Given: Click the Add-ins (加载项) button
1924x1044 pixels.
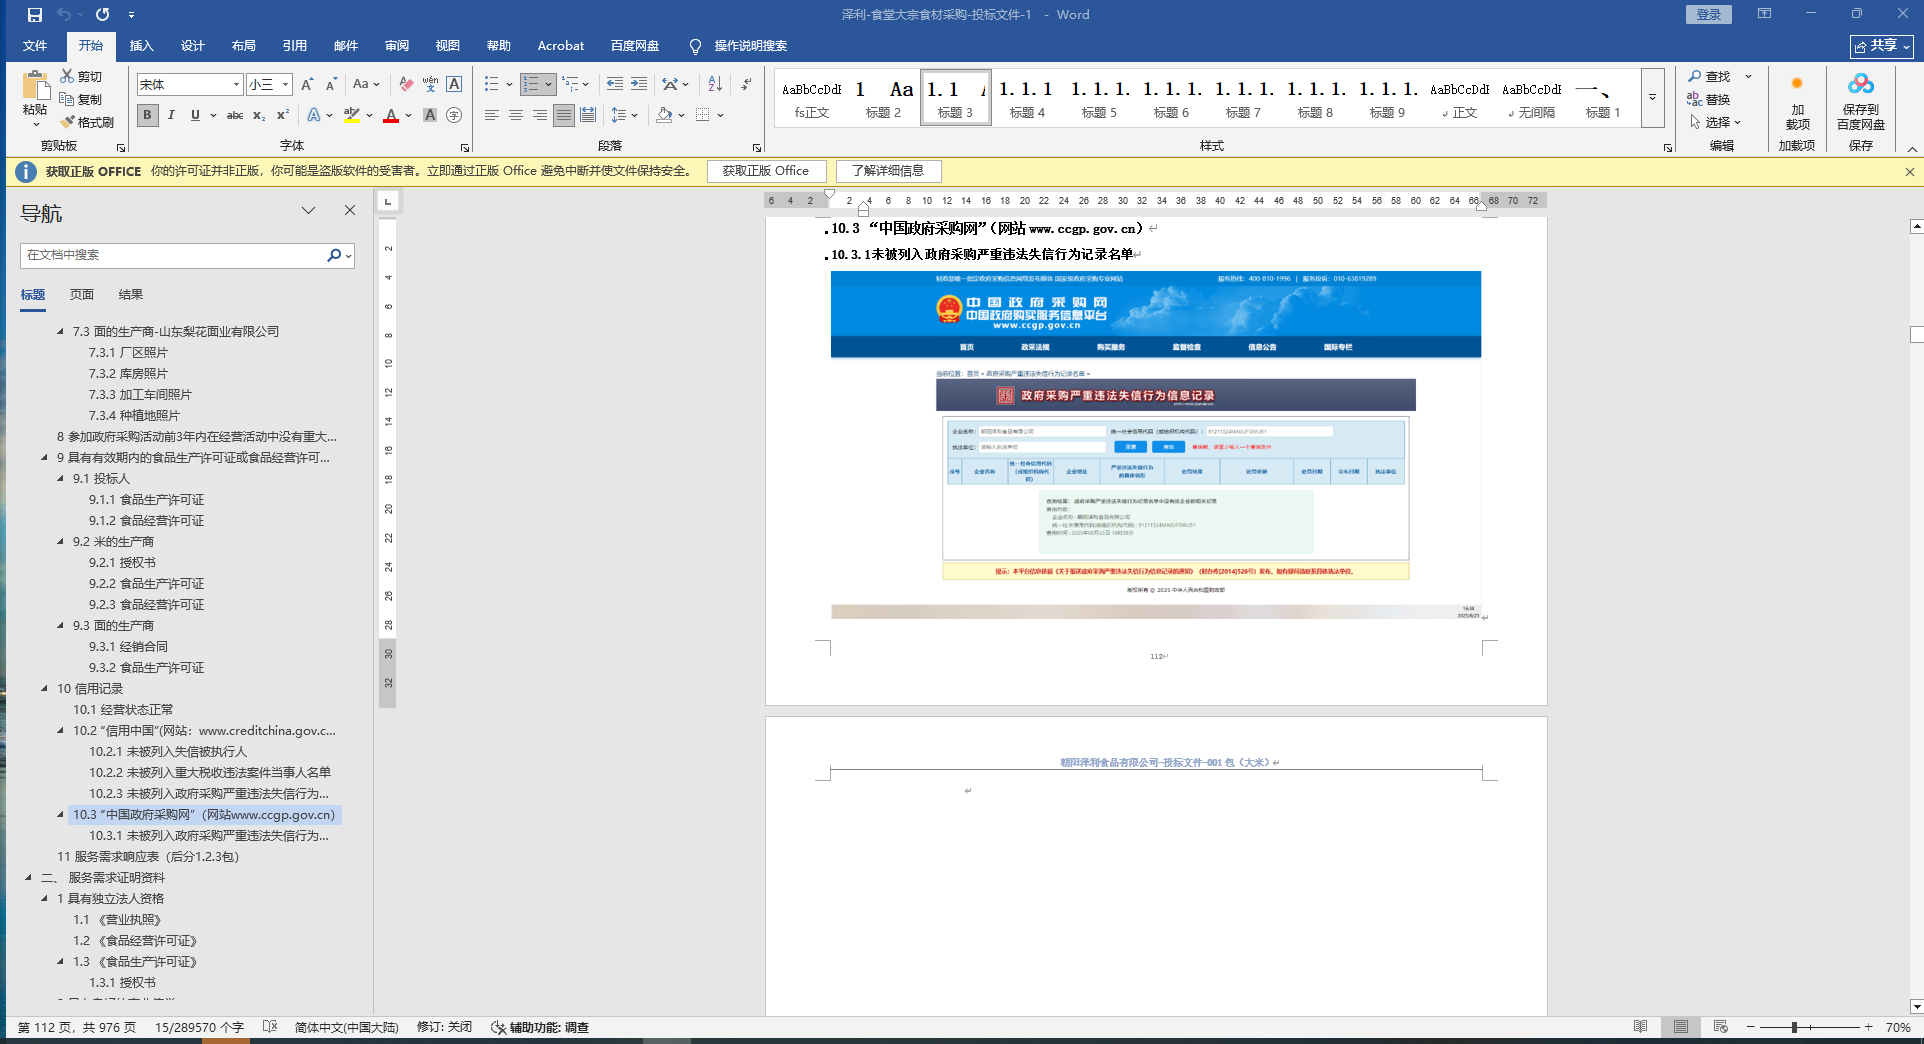Looking at the screenshot, I should [1797, 102].
